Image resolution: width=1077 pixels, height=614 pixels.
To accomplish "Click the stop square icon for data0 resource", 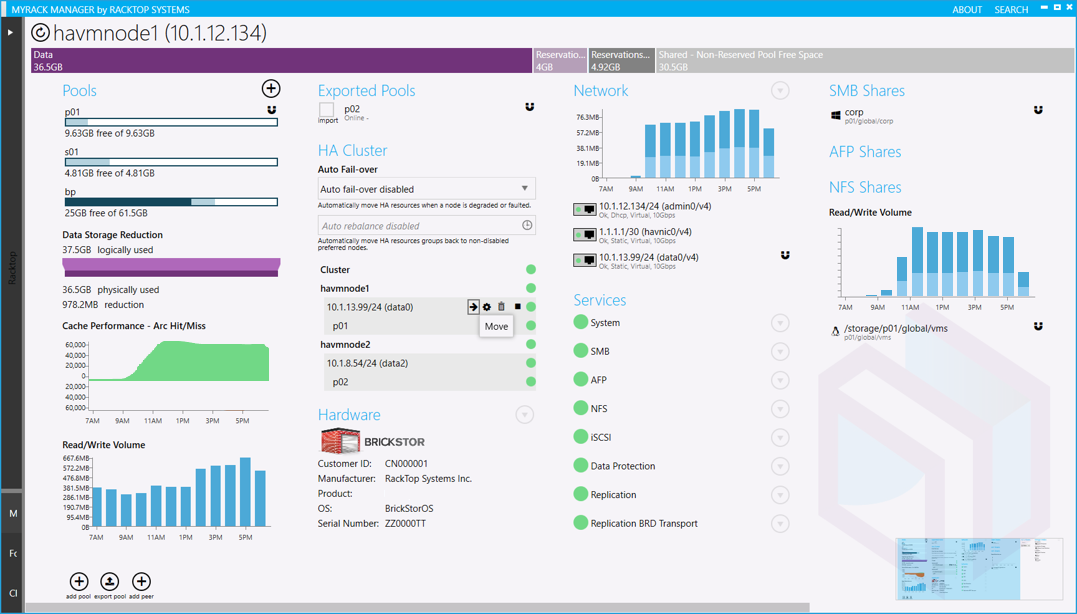I will [x=517, y=306].
